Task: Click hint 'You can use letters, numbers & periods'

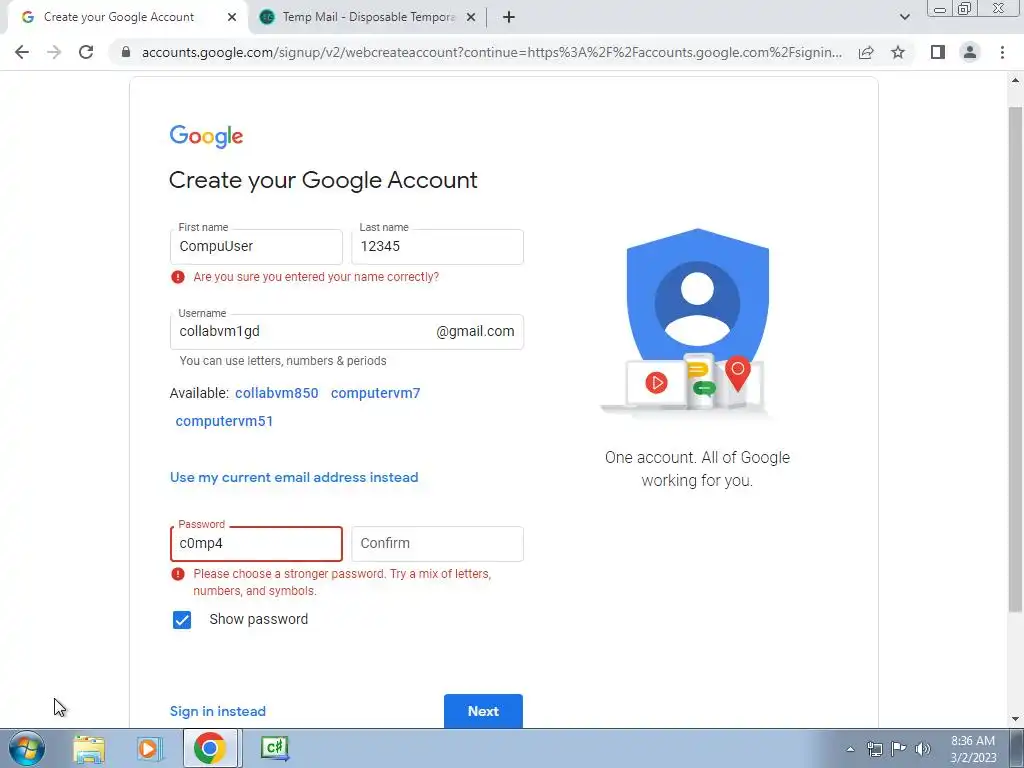Action: pos(283,361)
